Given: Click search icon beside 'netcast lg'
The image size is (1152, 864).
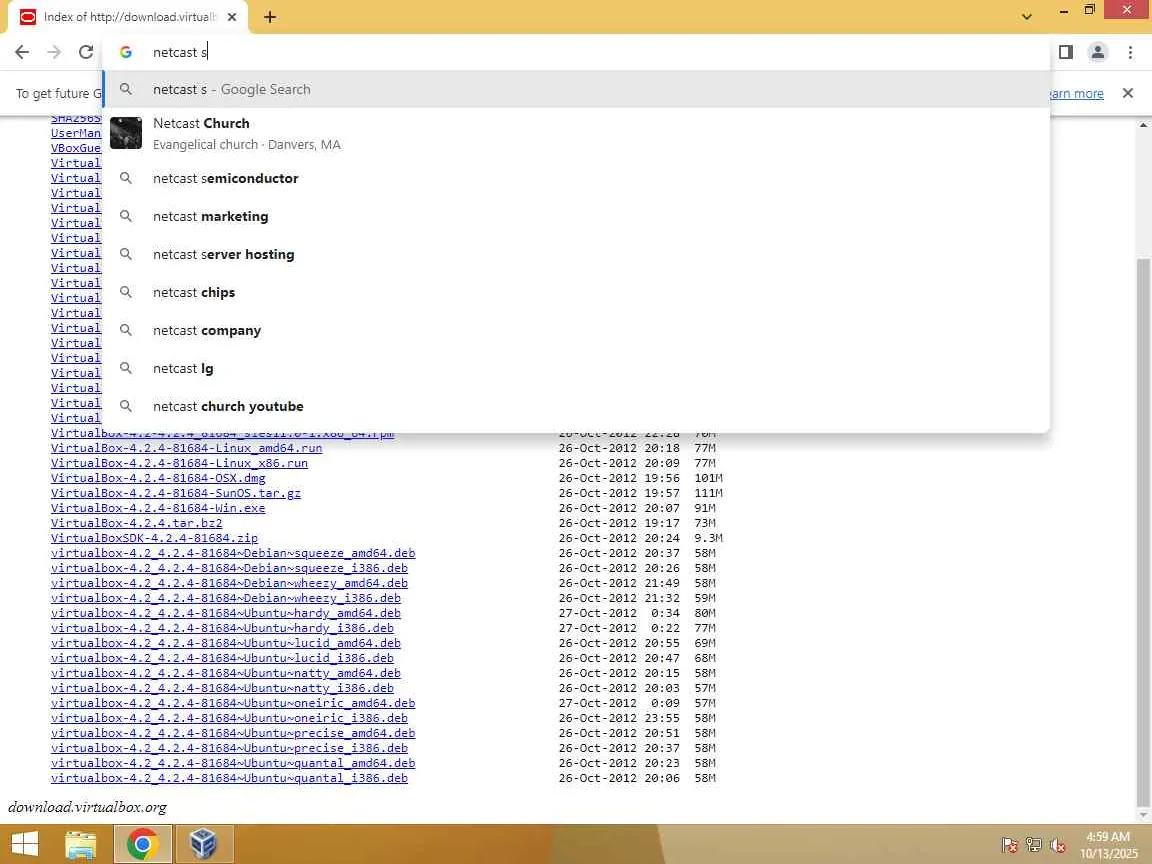Looking at the screenshot, I should [126, 367].
